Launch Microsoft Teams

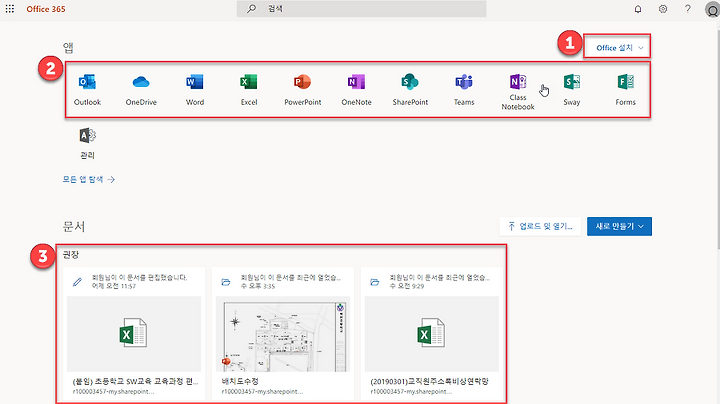(x=464, y=90)
